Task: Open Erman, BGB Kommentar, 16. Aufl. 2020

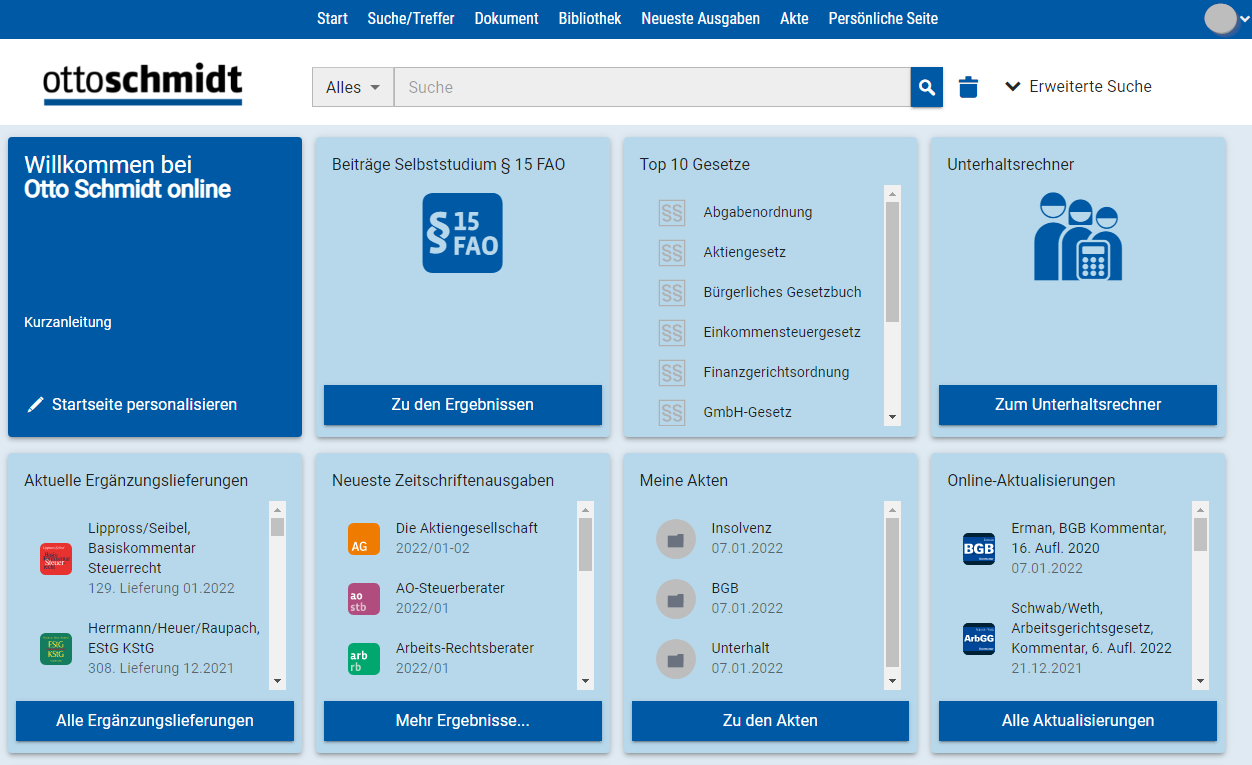Action: point(1089,548)
